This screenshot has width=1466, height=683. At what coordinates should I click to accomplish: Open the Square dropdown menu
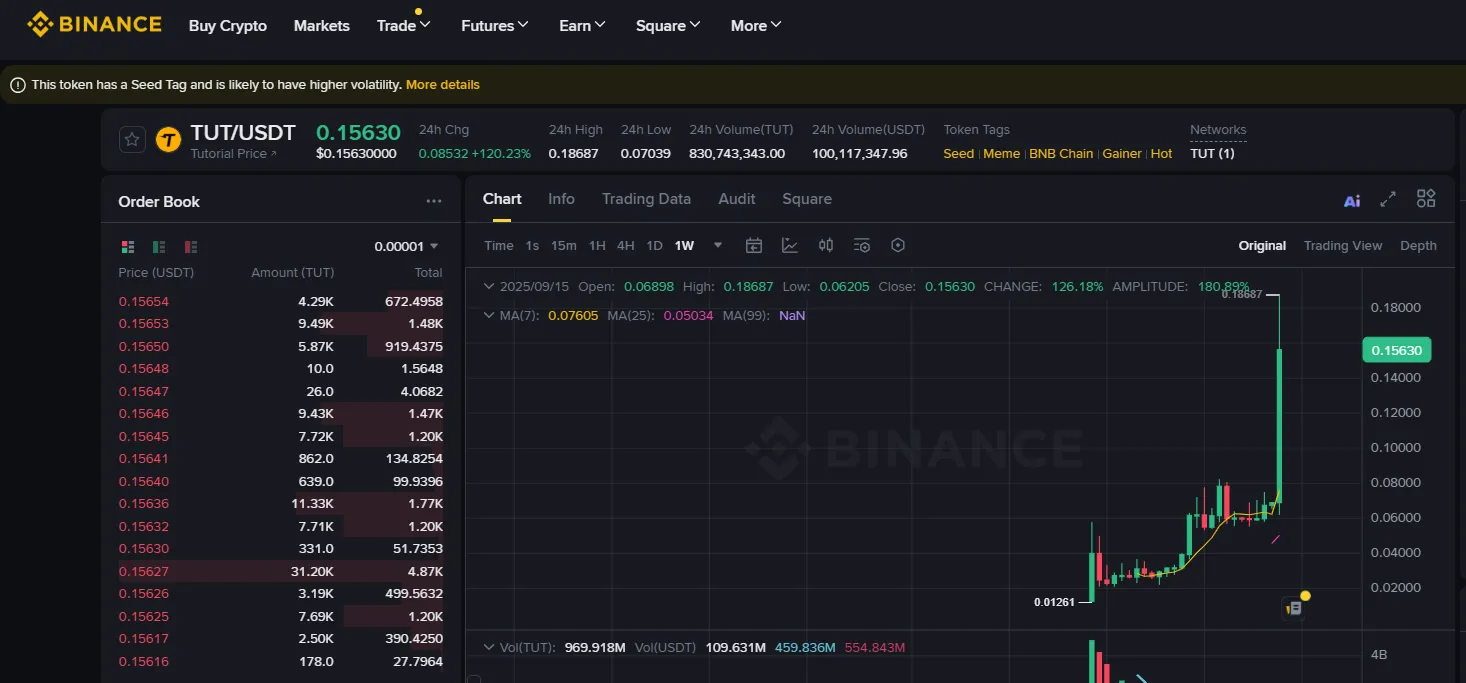coord(668,25)
